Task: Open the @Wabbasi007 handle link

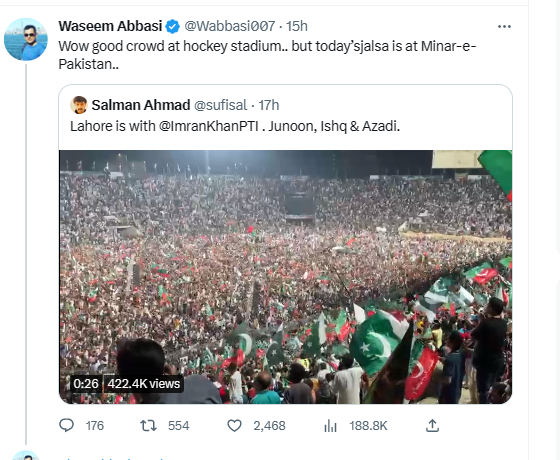Action: 230,26
